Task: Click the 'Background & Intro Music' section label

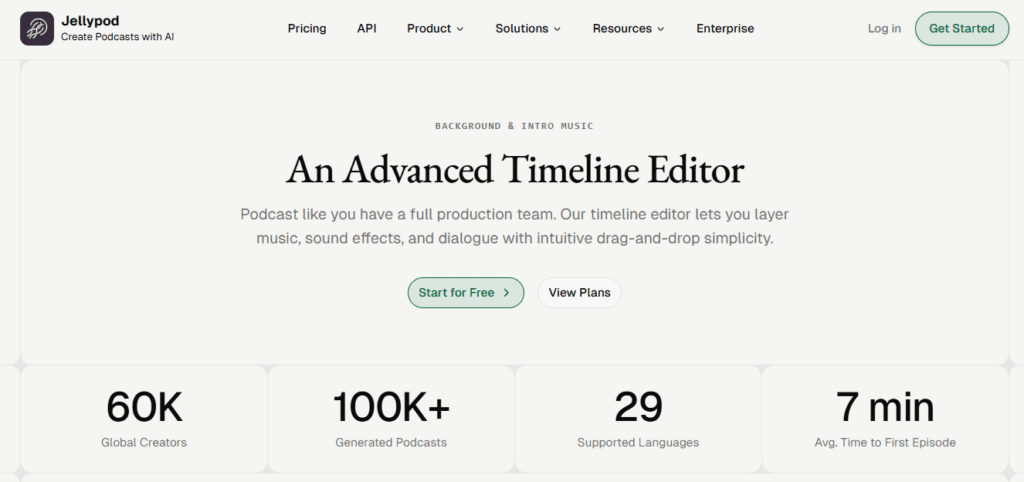Action: [x=514, y=126]
